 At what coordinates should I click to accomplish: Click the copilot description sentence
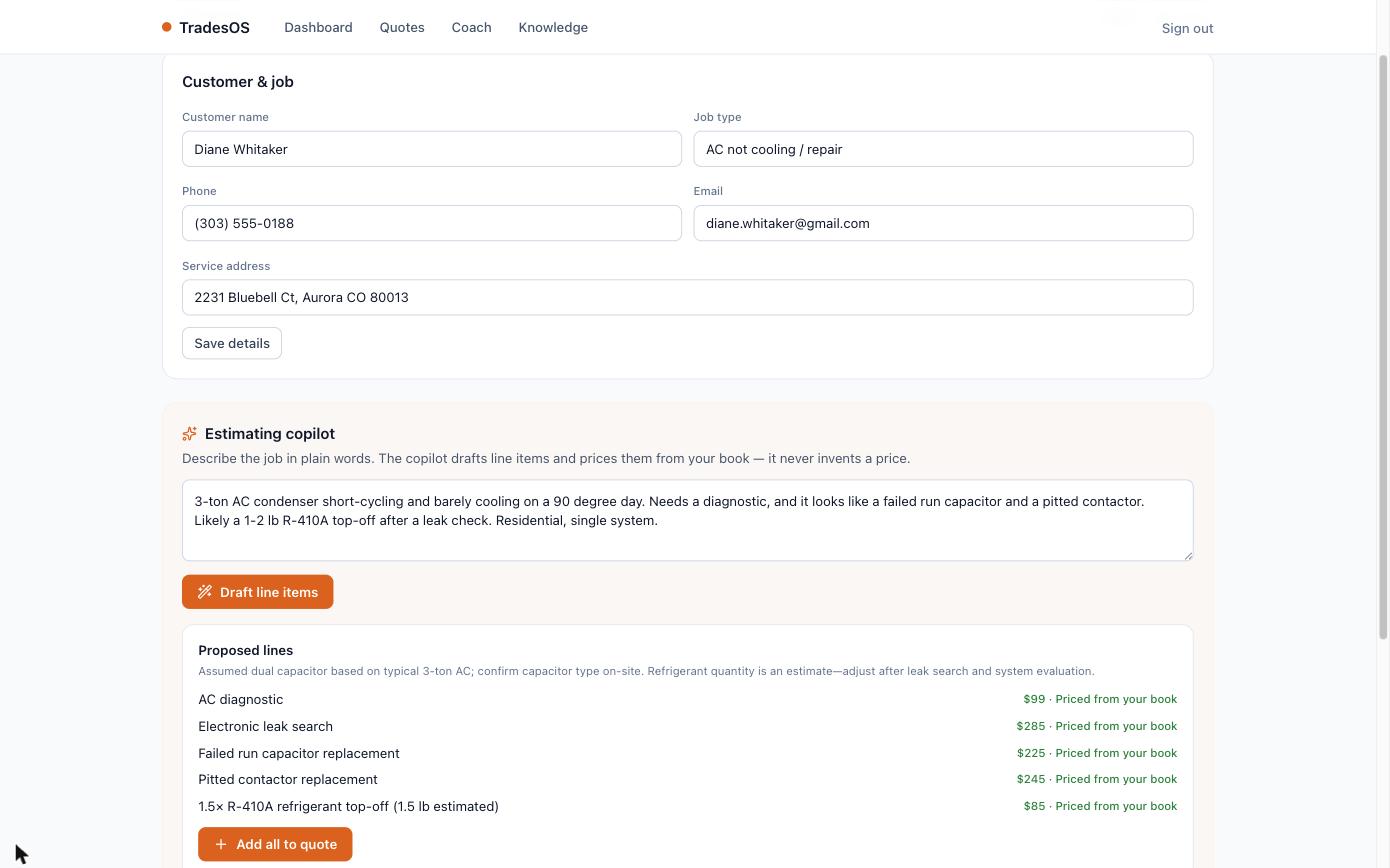pyautogui.click(x=546, y=458)
